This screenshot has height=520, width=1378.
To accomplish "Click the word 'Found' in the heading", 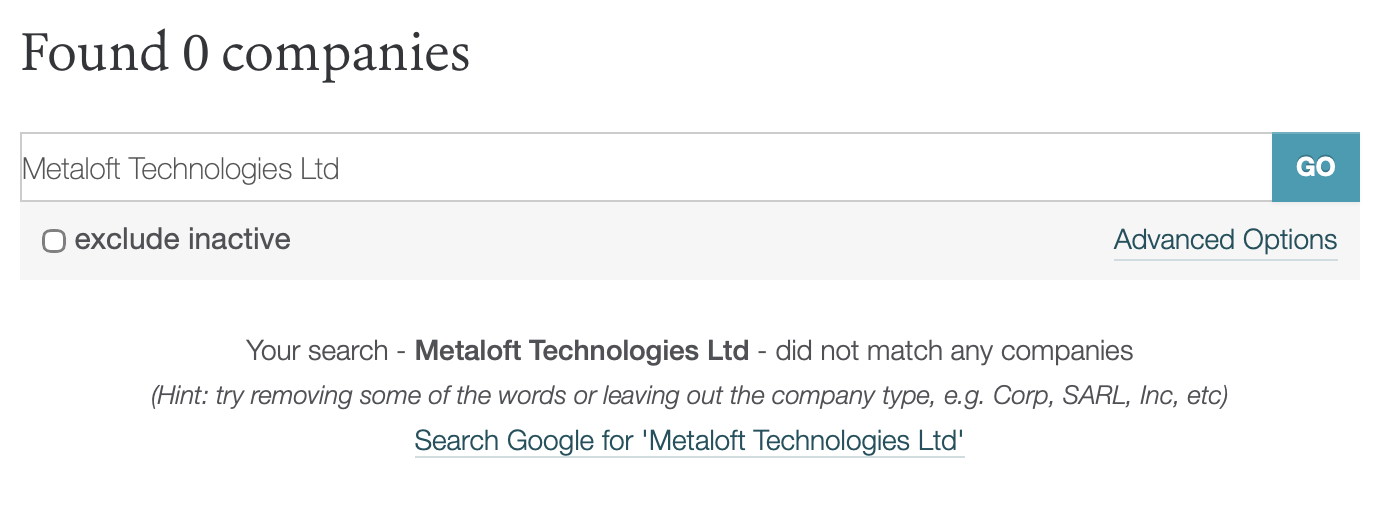I will [x=95, y=52].
